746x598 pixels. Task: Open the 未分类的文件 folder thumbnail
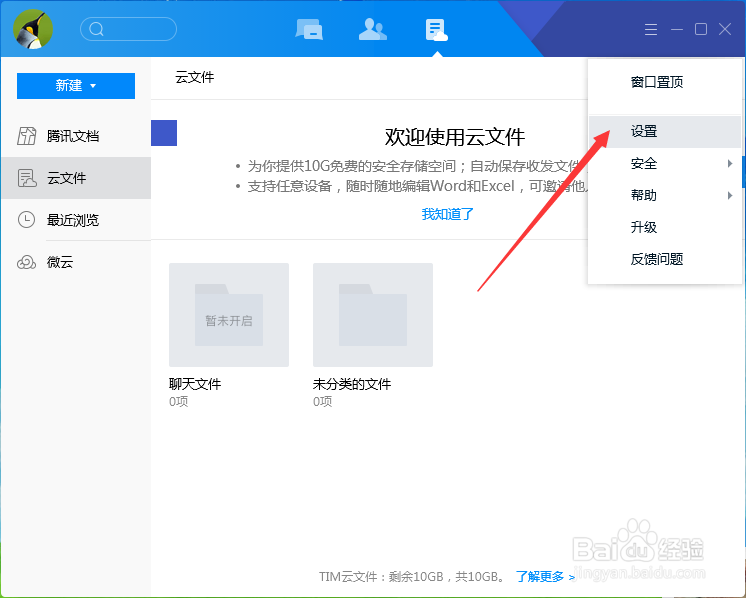click(x=373, y=315)
